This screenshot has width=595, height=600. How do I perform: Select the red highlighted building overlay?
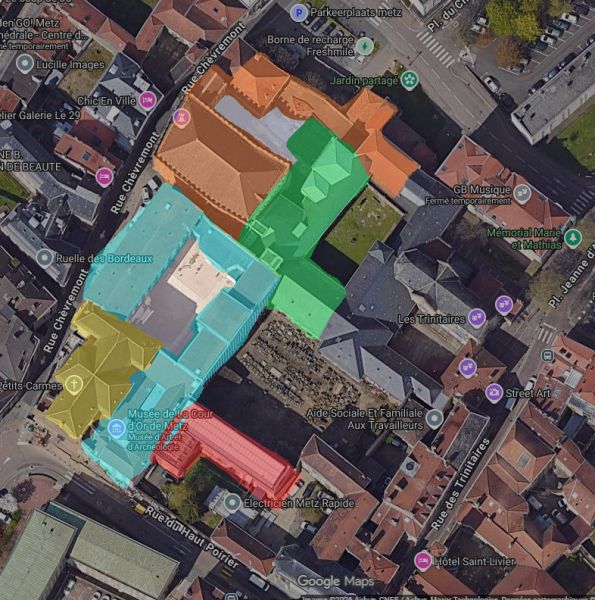coord(230,452)
